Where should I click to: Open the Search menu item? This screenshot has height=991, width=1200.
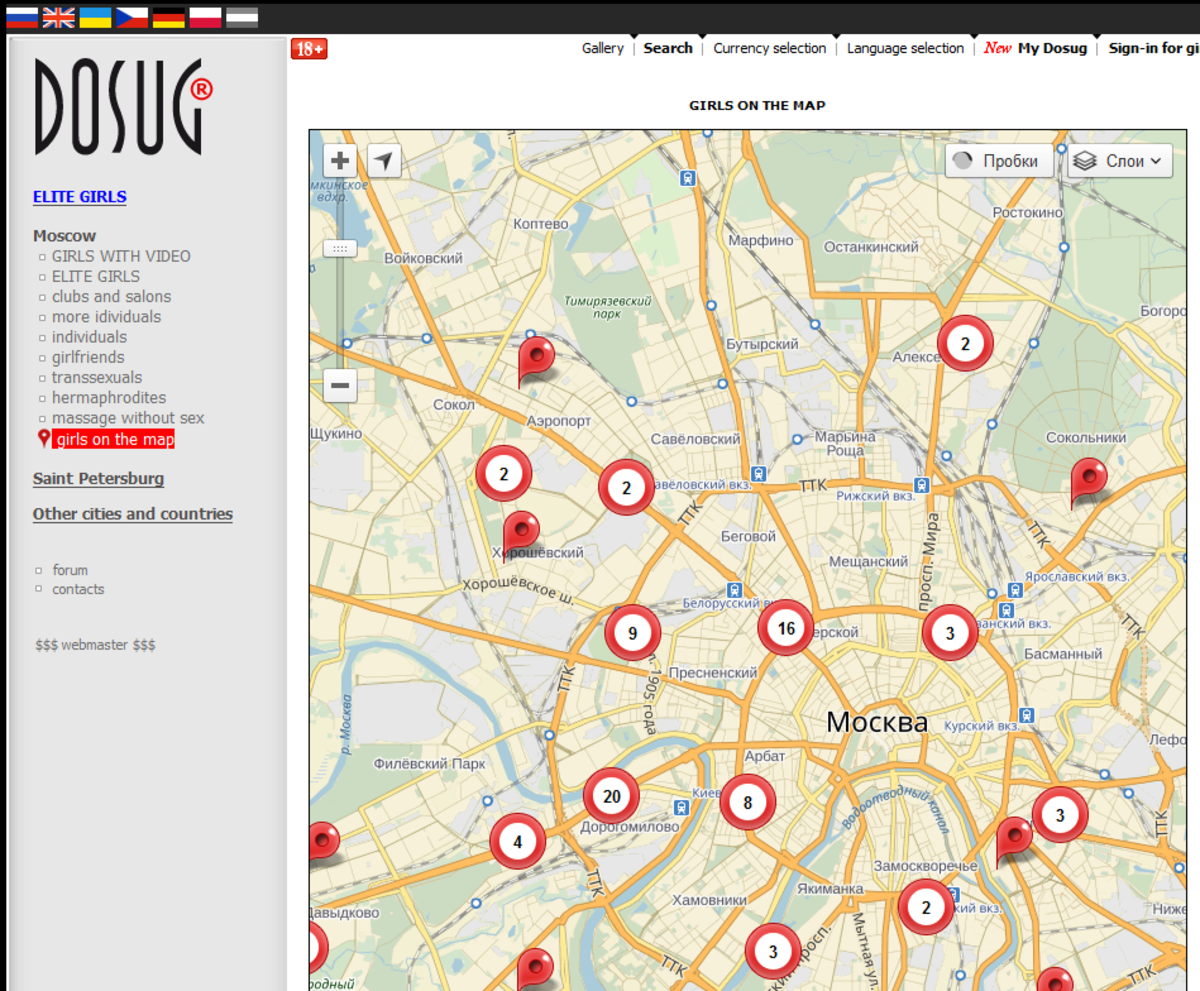pyautogui.click(x=668, y=48)
